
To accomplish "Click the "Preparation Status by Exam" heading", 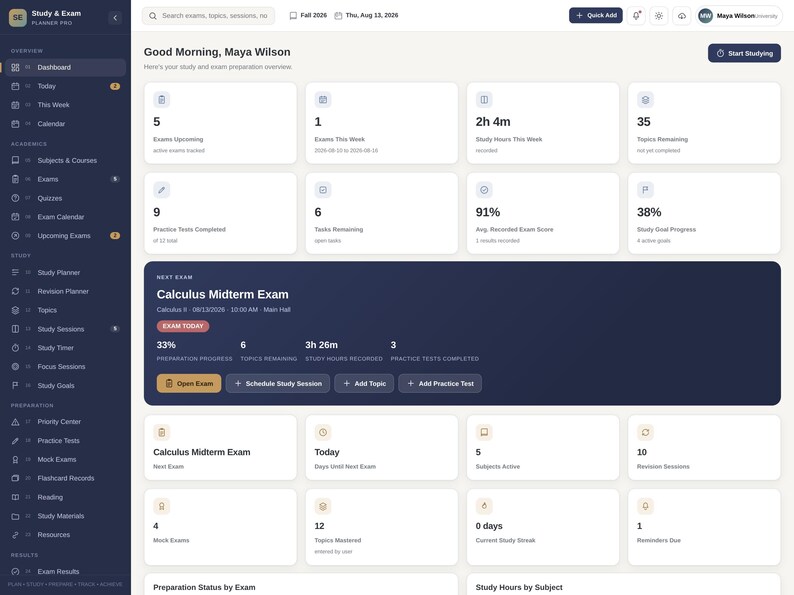I will (x=204, y=587).
